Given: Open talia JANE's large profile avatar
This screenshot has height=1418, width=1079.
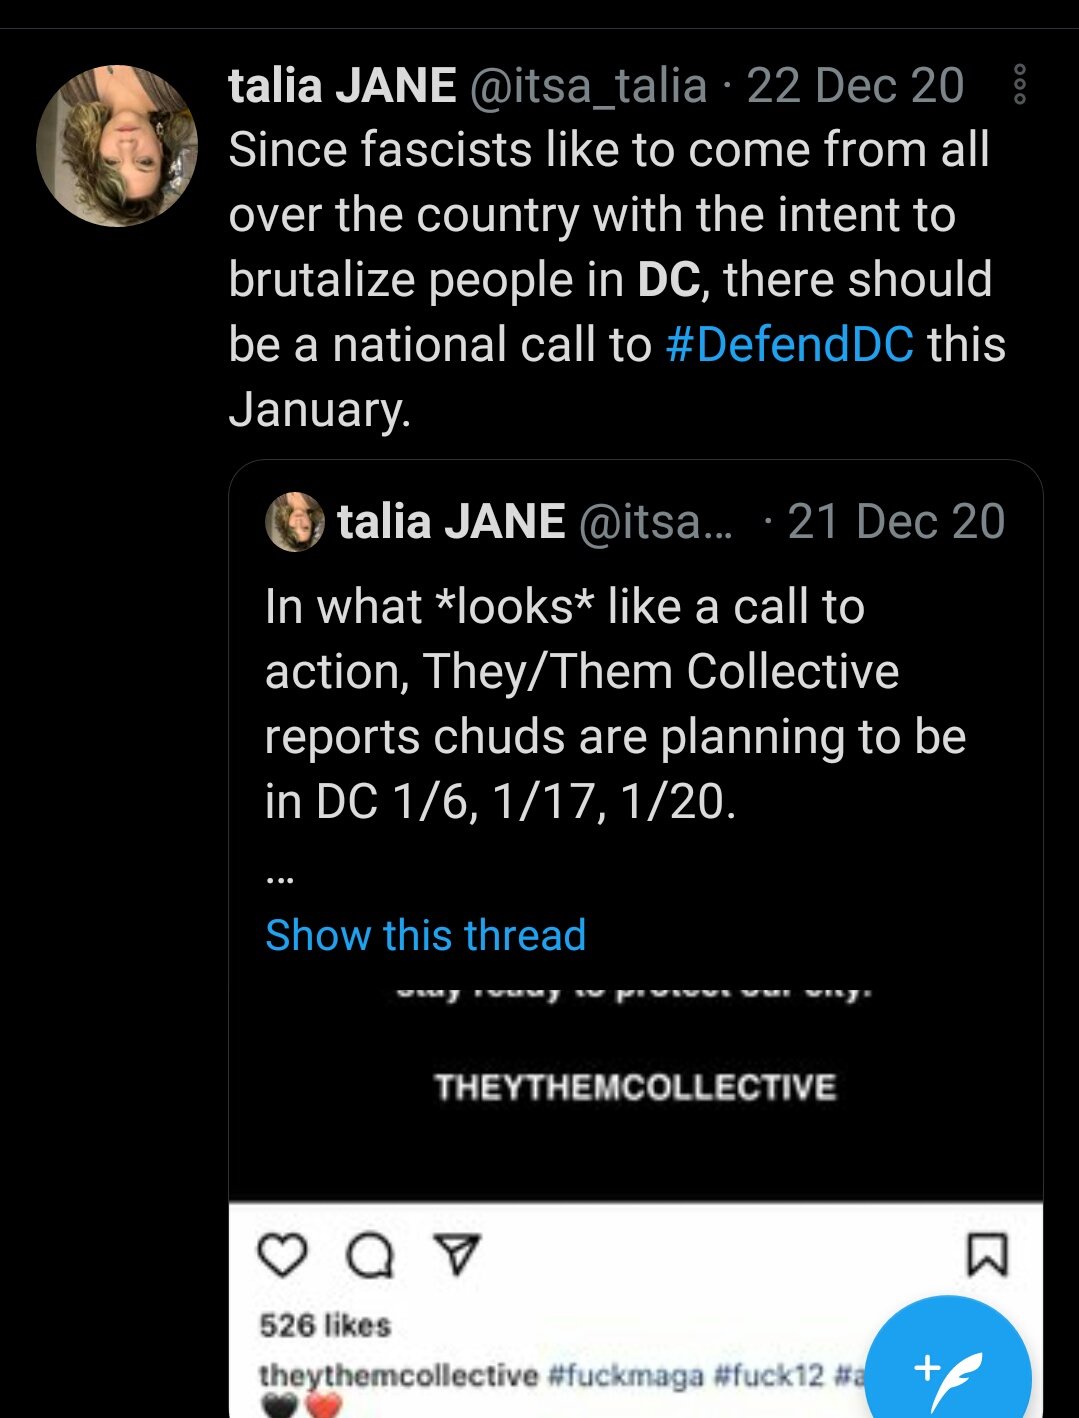Looking at the screenshot, I should [x=117, y=146].
